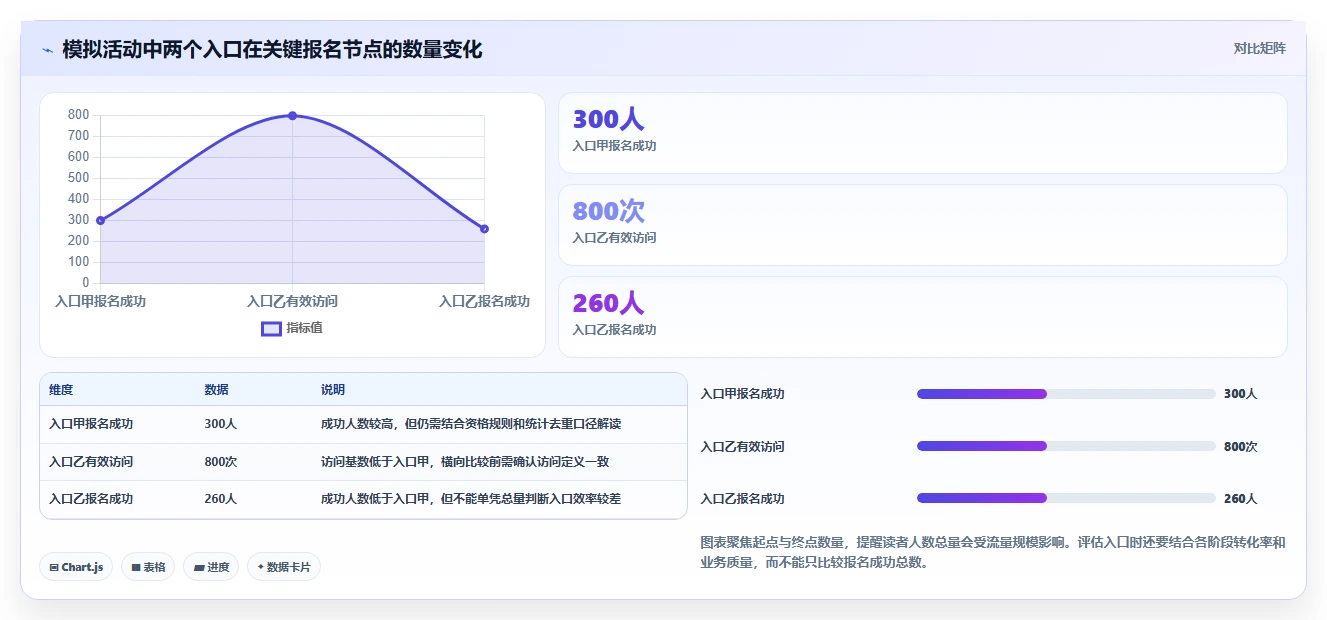Click the 表格 tag chip
Screen dimensions: 1327x620
point(148,567)
